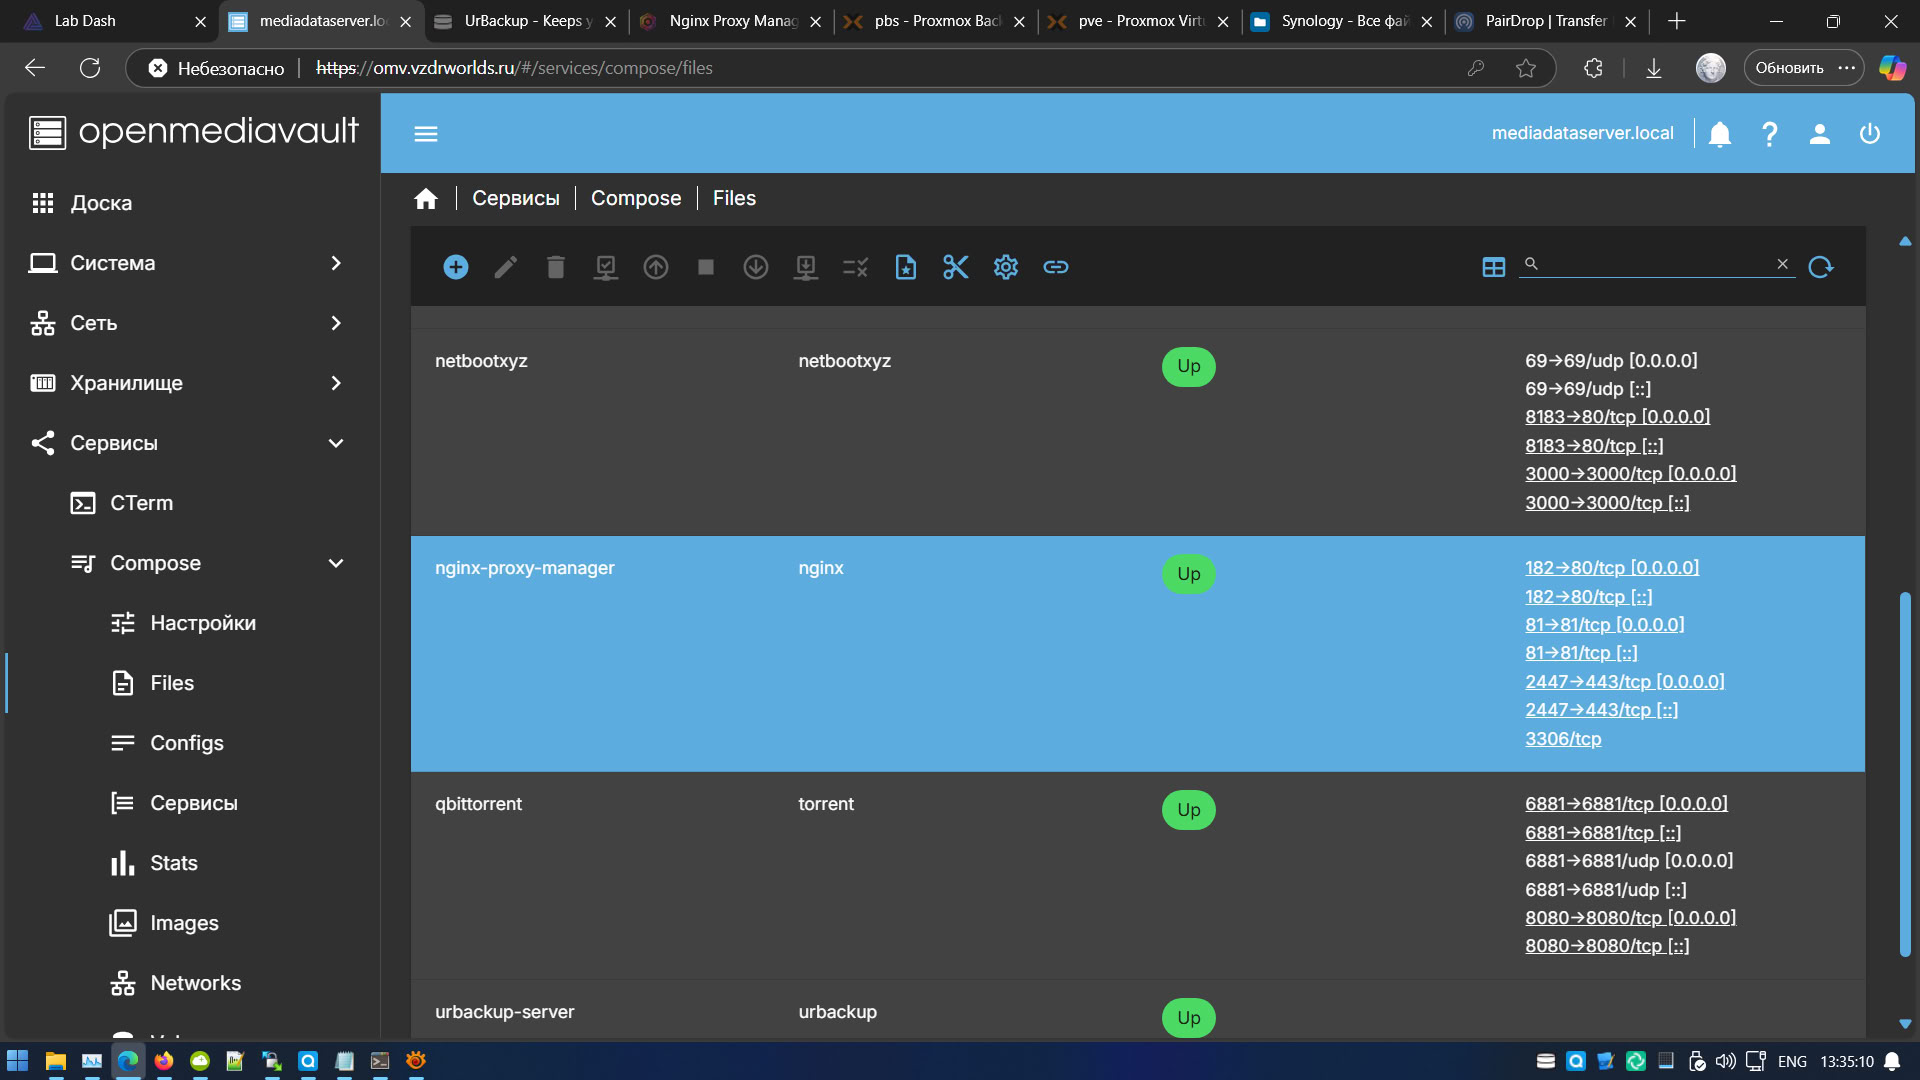Click the power icon in header
The width and height of the screenshot is (1920, 1080).
(x=1869, y=134)
